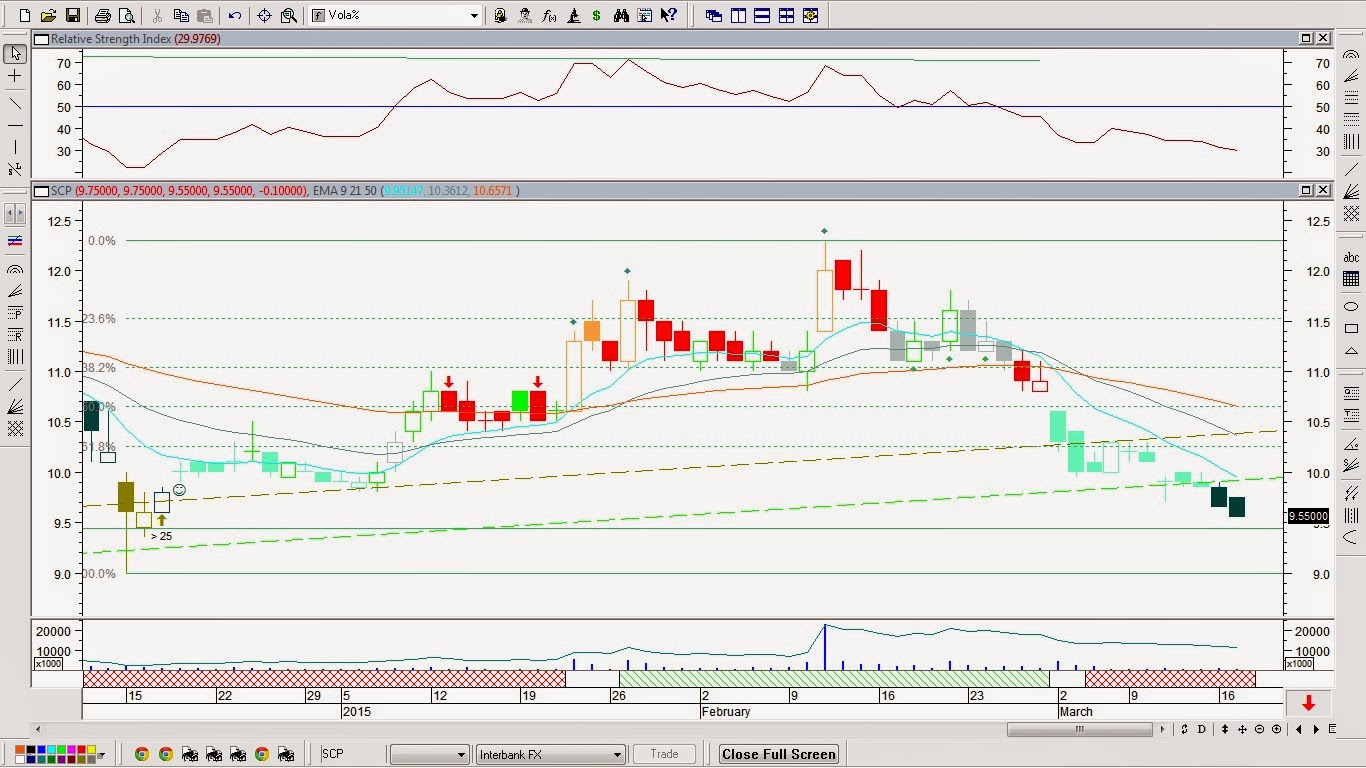The image size is (1366, 768).
Task: Tile windows in four-pane grid icon
Action: (786, 15)
